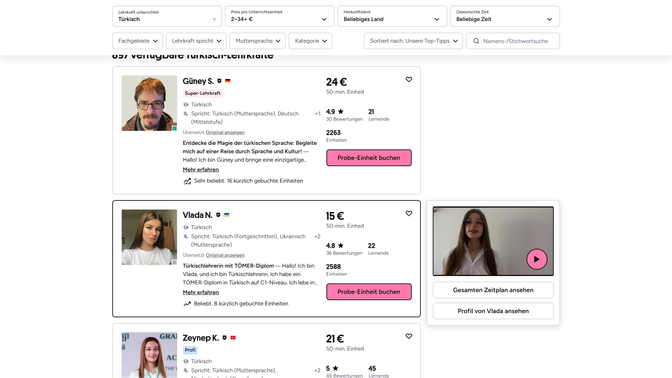Click the 4.9 star rating of Güney S.

point(335,111)
